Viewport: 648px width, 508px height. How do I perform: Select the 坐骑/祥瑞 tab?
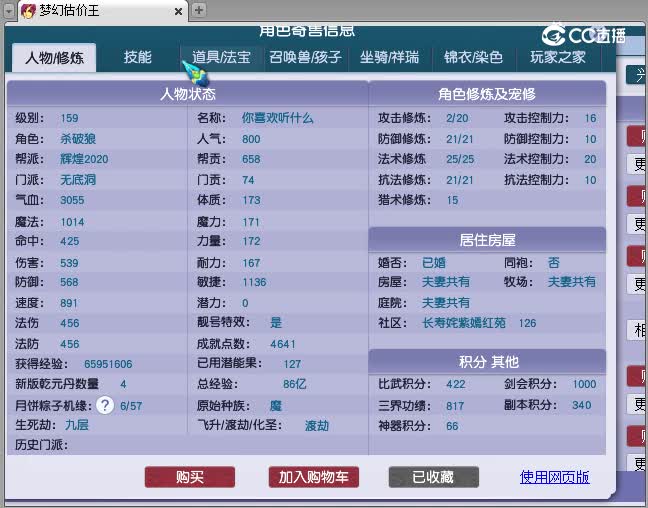[389, 57]
